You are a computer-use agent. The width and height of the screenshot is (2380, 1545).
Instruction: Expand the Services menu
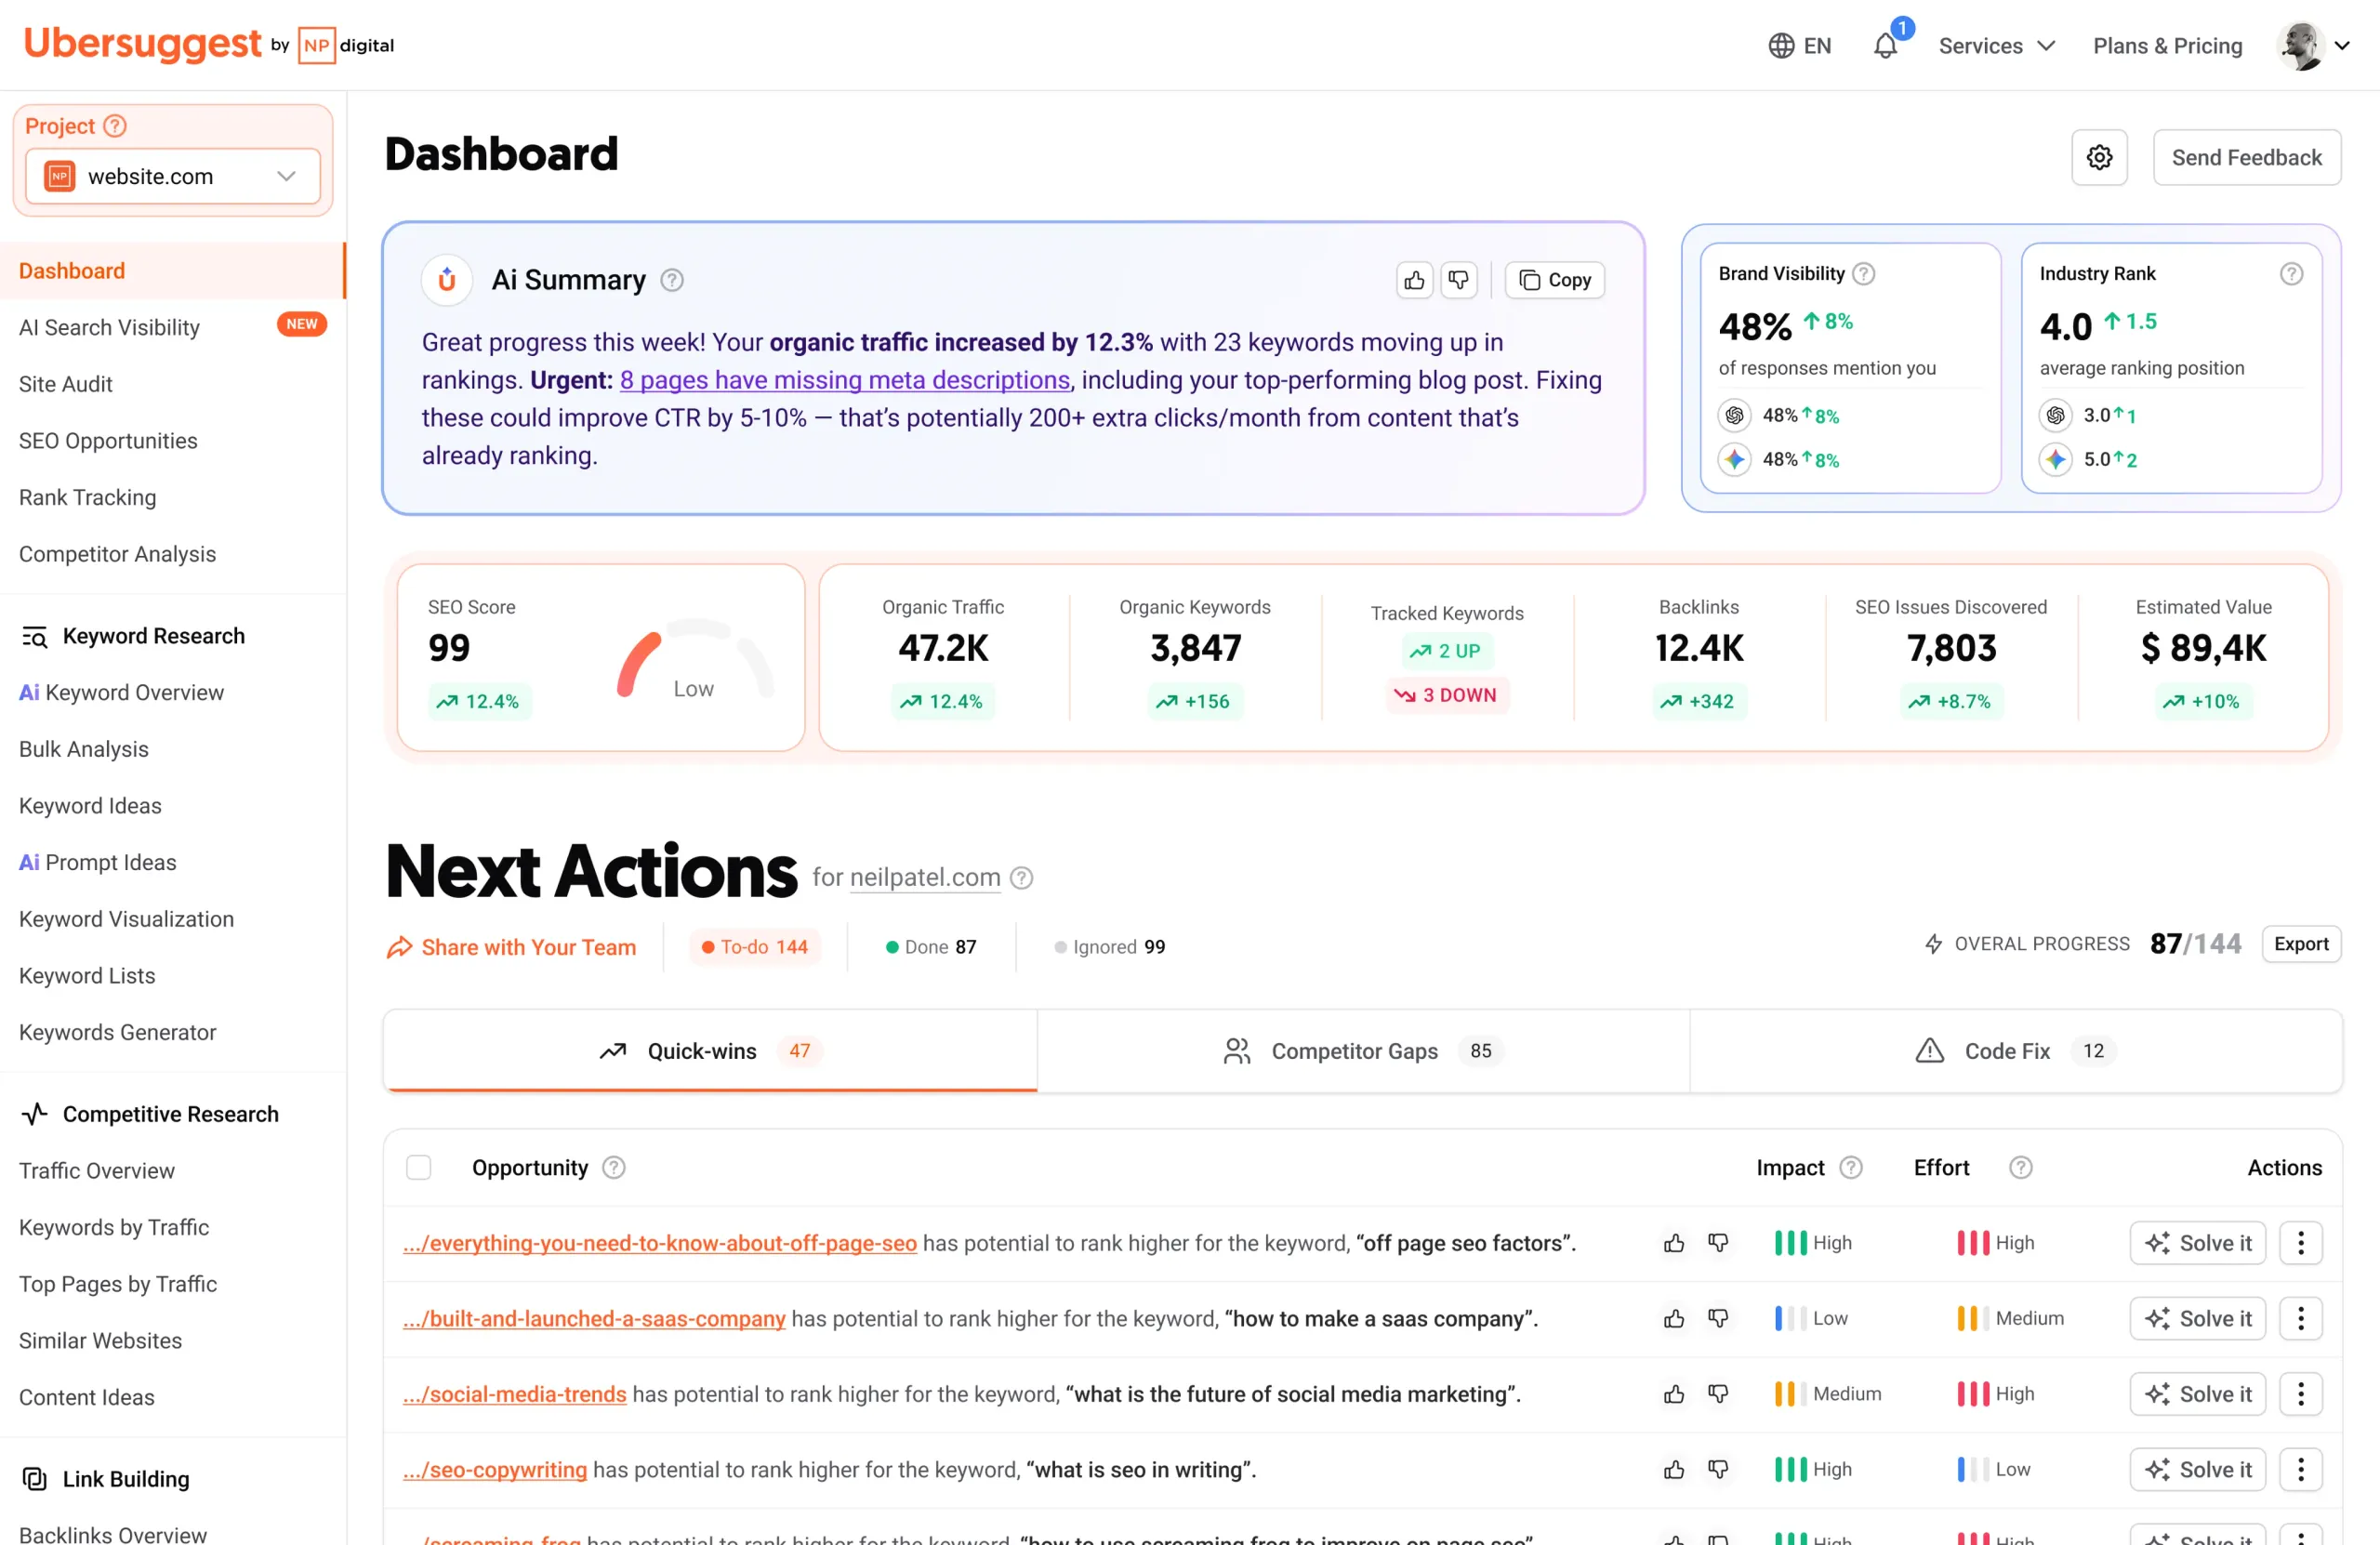point(1996,46)
